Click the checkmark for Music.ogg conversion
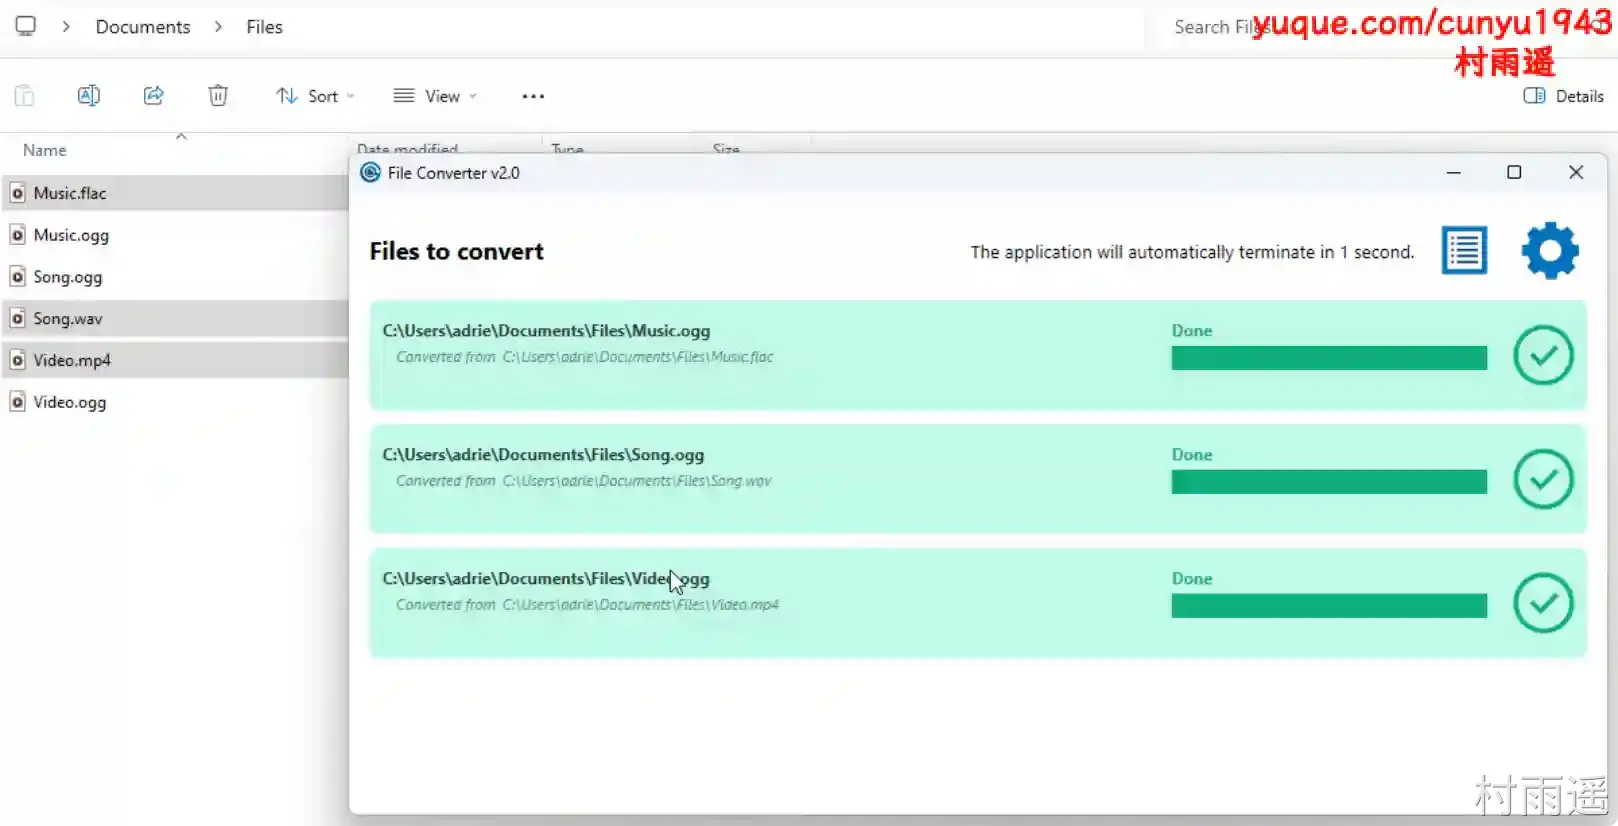Image resolution: width=1618 pixels, height=826 pixels. 1543,355
